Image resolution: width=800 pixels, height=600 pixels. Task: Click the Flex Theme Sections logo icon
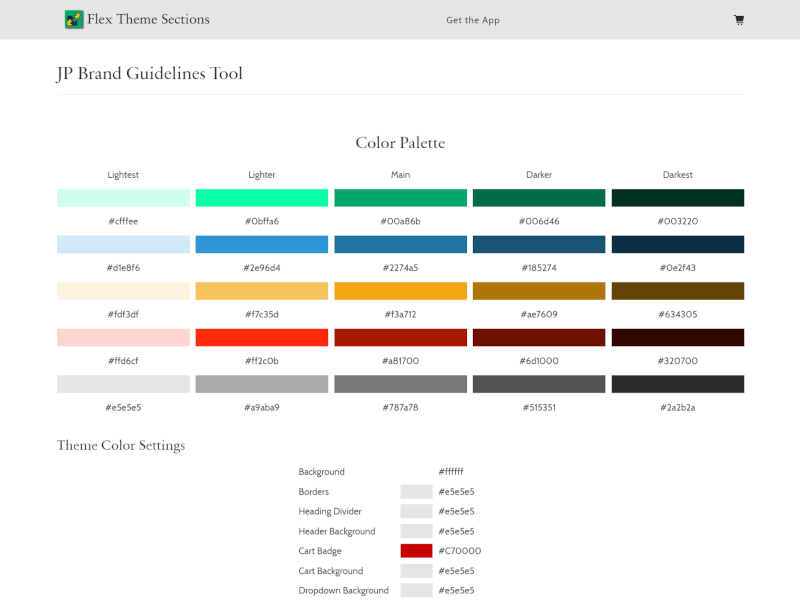tap(74, 19)
